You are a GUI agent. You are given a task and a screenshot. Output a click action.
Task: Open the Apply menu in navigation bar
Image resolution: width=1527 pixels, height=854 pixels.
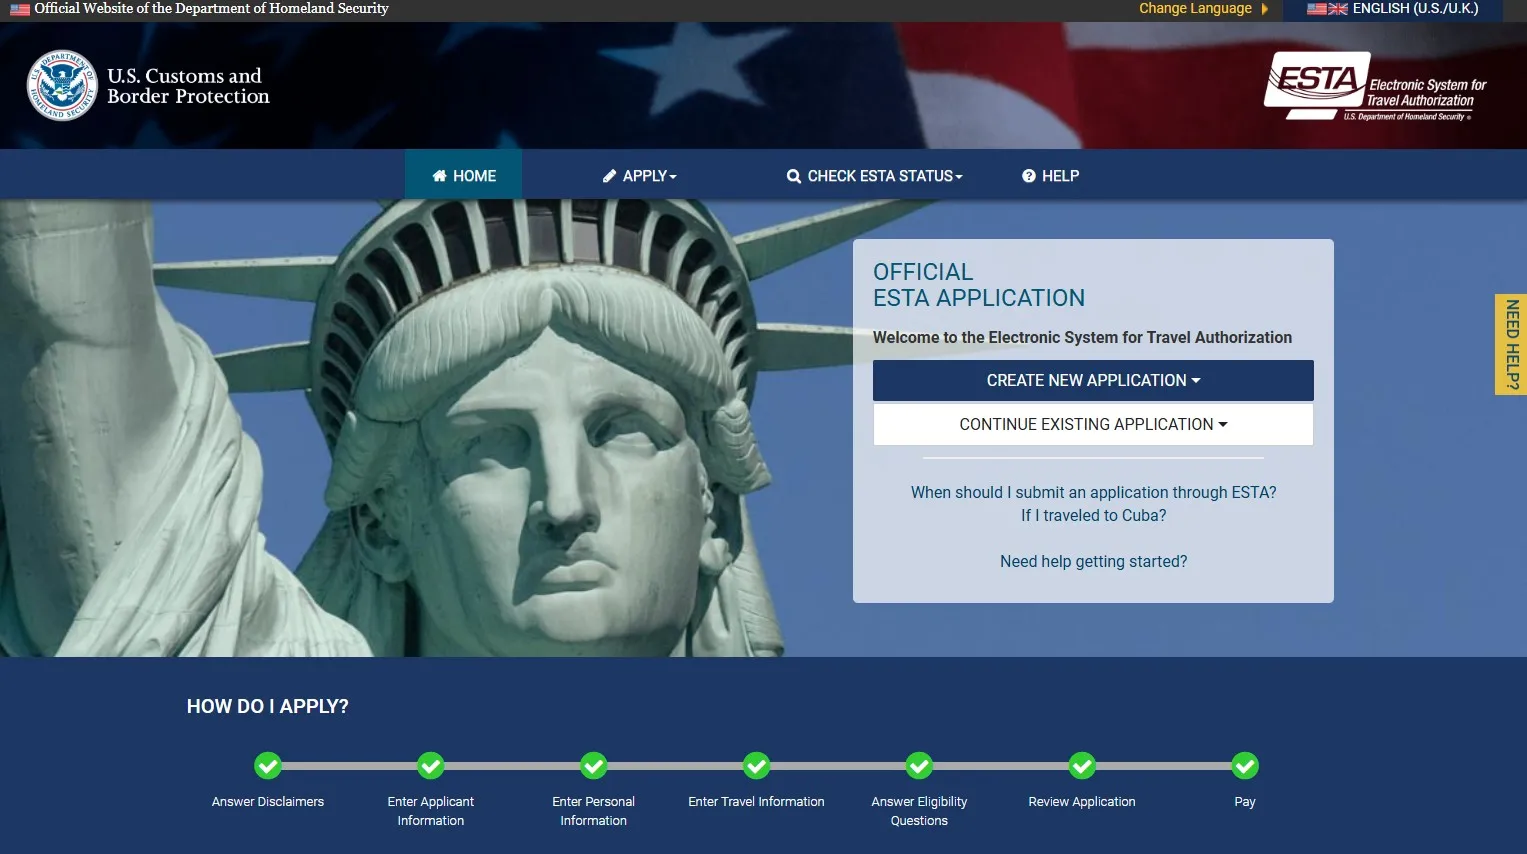640,176
